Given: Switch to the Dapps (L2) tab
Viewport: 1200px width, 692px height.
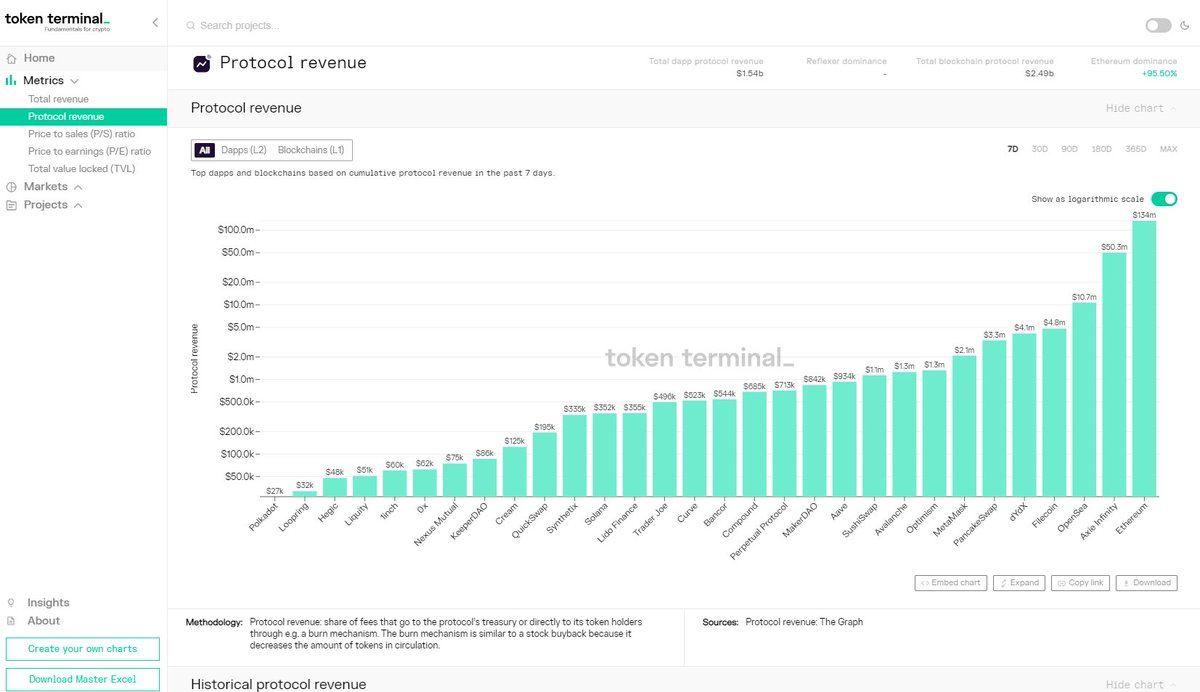Looking at the screenshot, I should click(x=244, y=150).
